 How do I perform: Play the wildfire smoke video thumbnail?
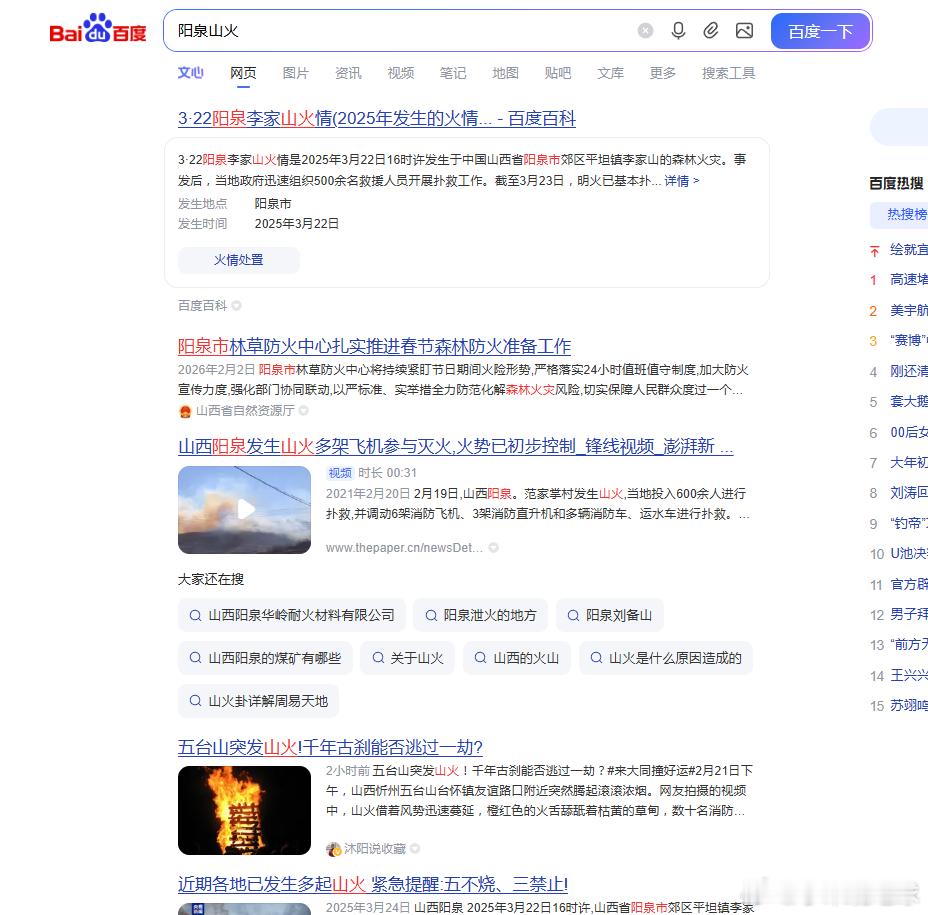244,510
